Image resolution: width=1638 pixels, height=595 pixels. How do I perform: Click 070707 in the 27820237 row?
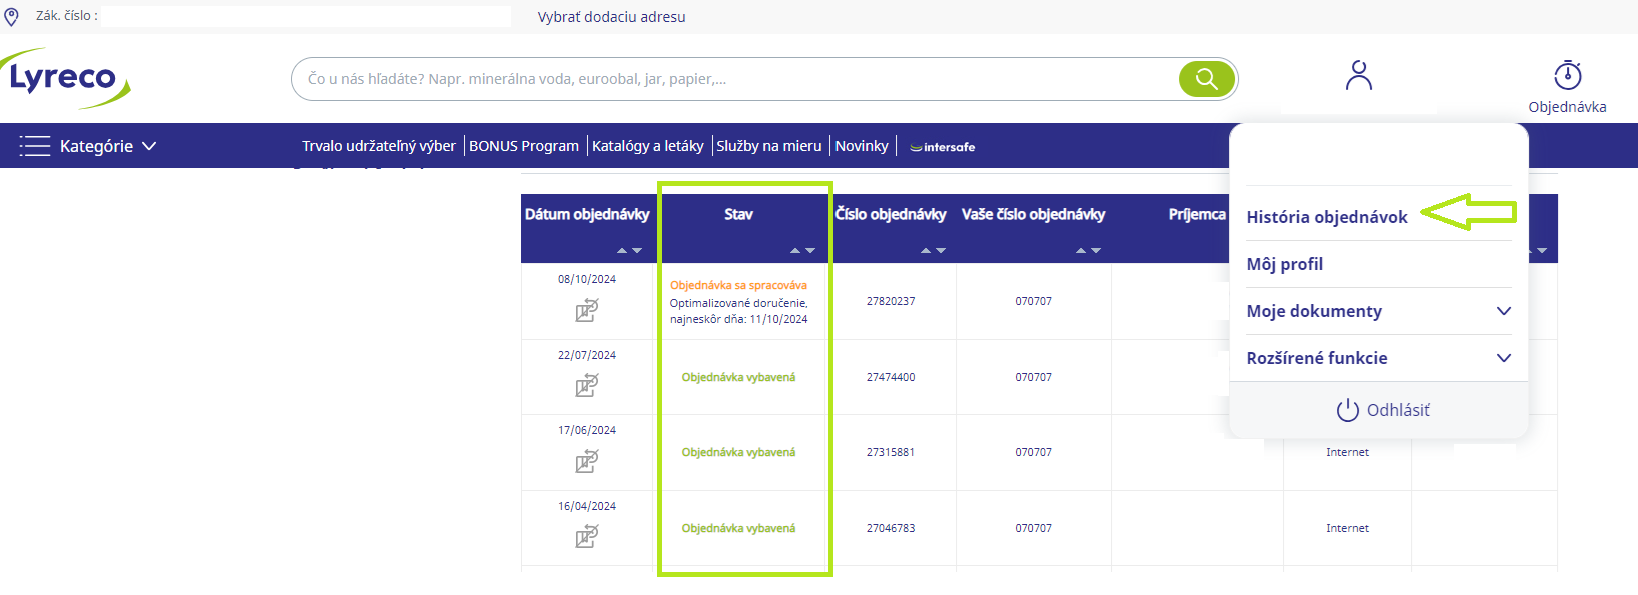pyautogui.click(x=1034, y=301)
